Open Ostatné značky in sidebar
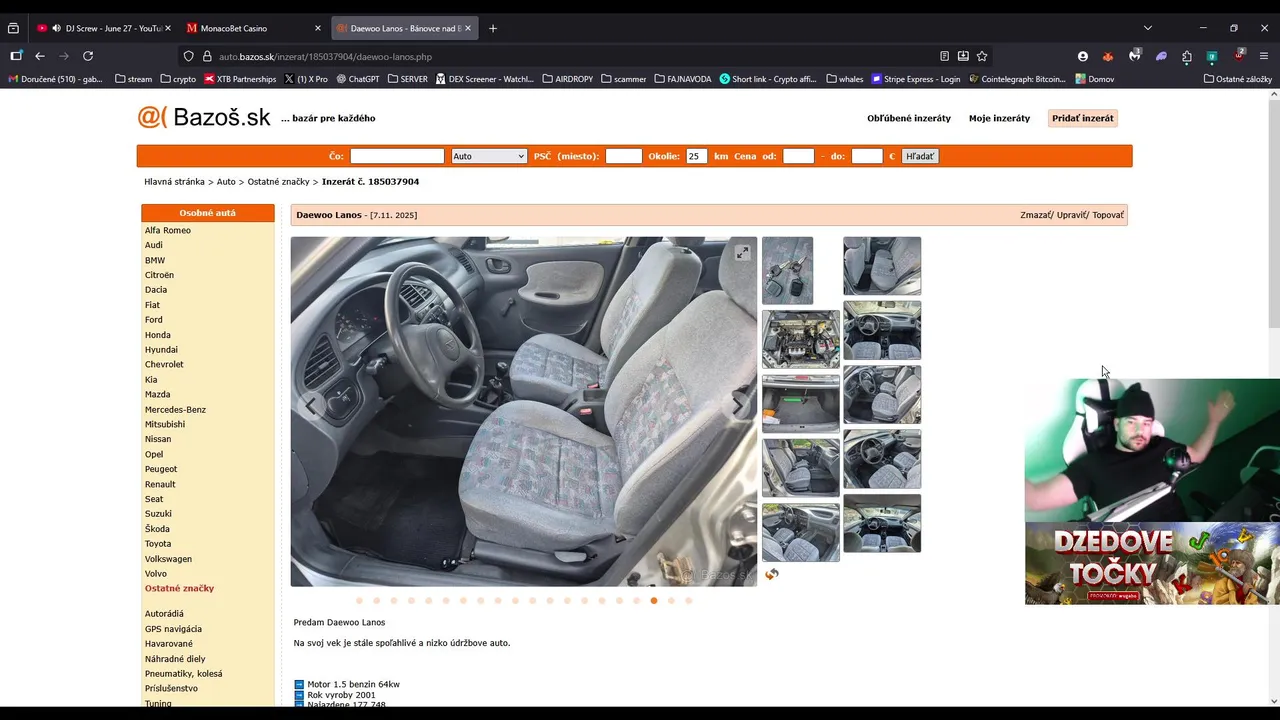This screenshot has width=1280, height=720. coord(179,588)
